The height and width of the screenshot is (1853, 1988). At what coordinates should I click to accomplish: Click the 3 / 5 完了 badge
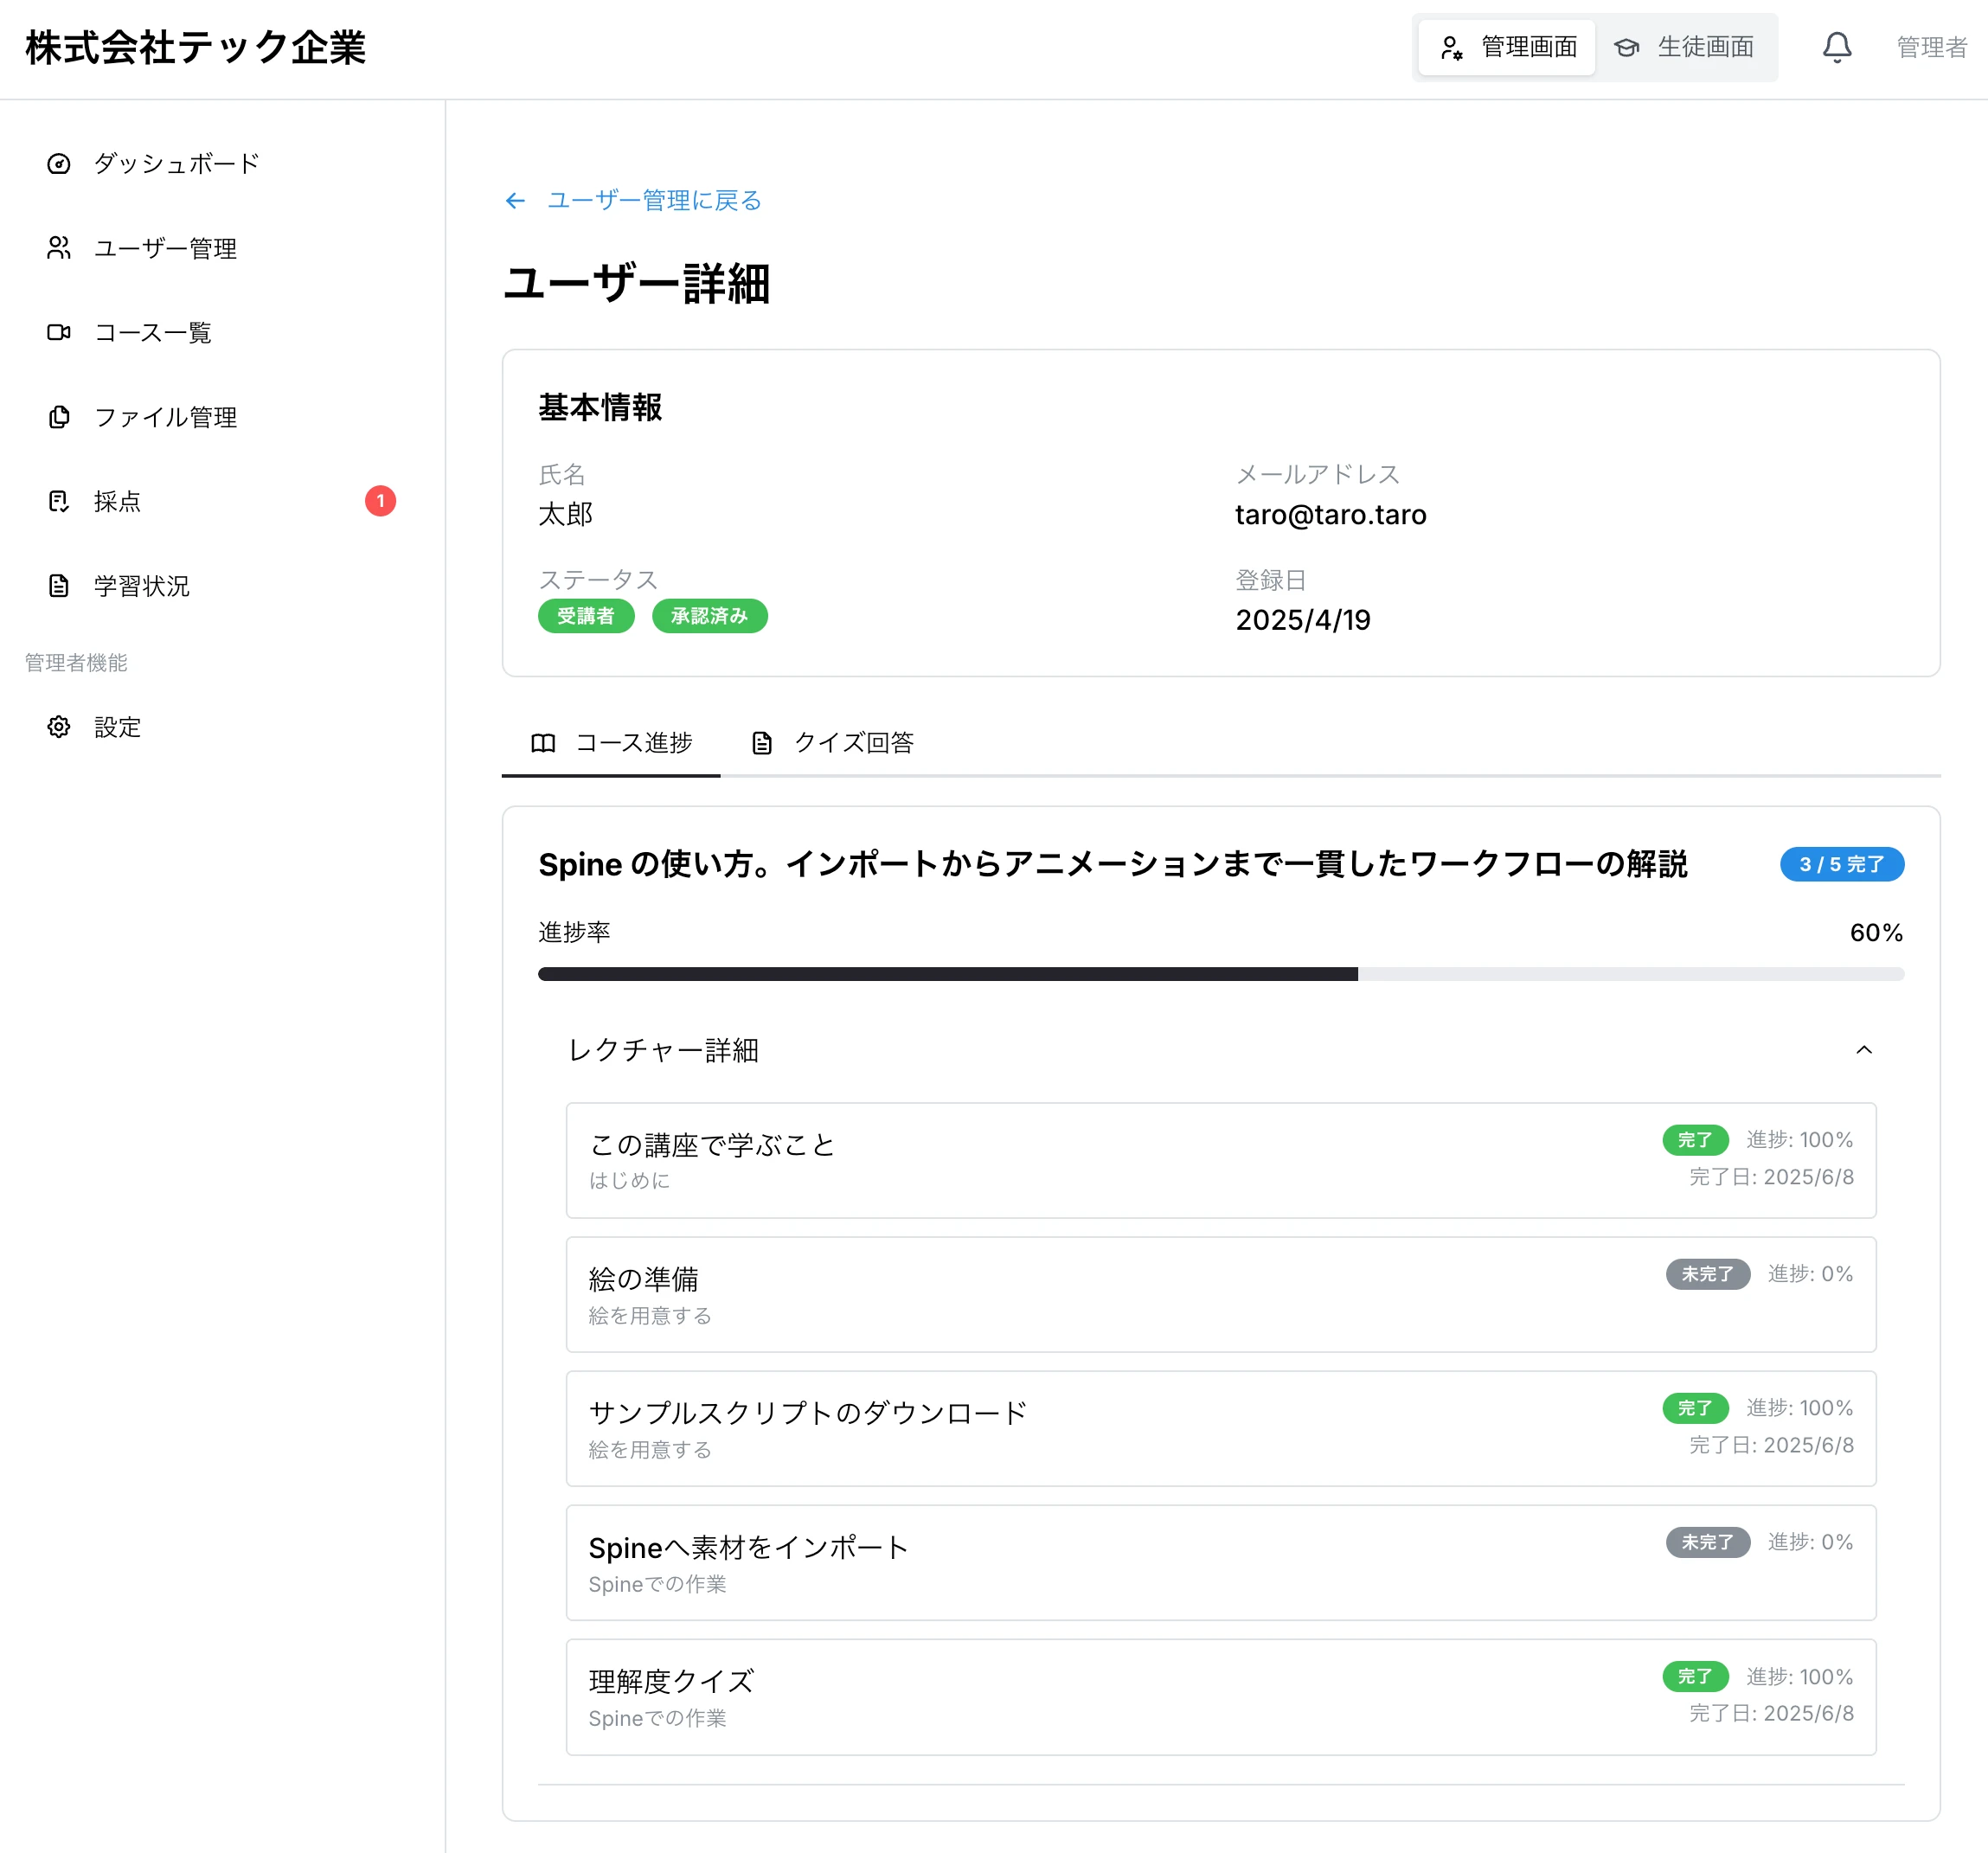click(1841, 864)
